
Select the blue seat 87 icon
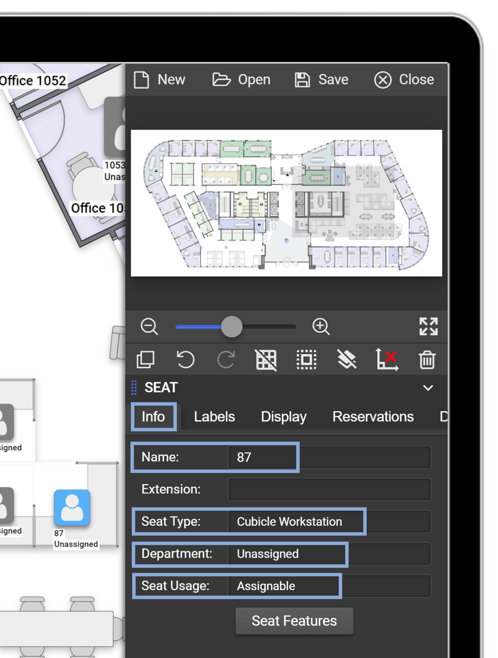pyautogui.click(x=72, y=508)
